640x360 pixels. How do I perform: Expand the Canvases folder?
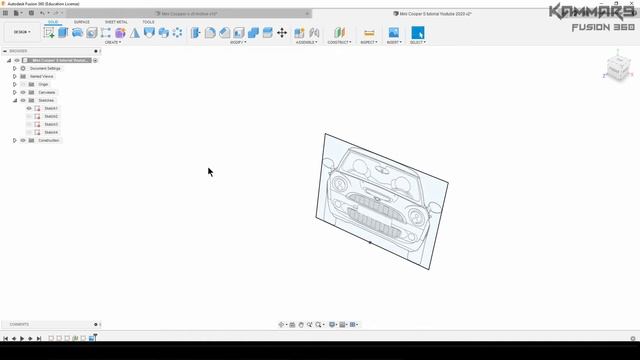click(x=15, y=92)
